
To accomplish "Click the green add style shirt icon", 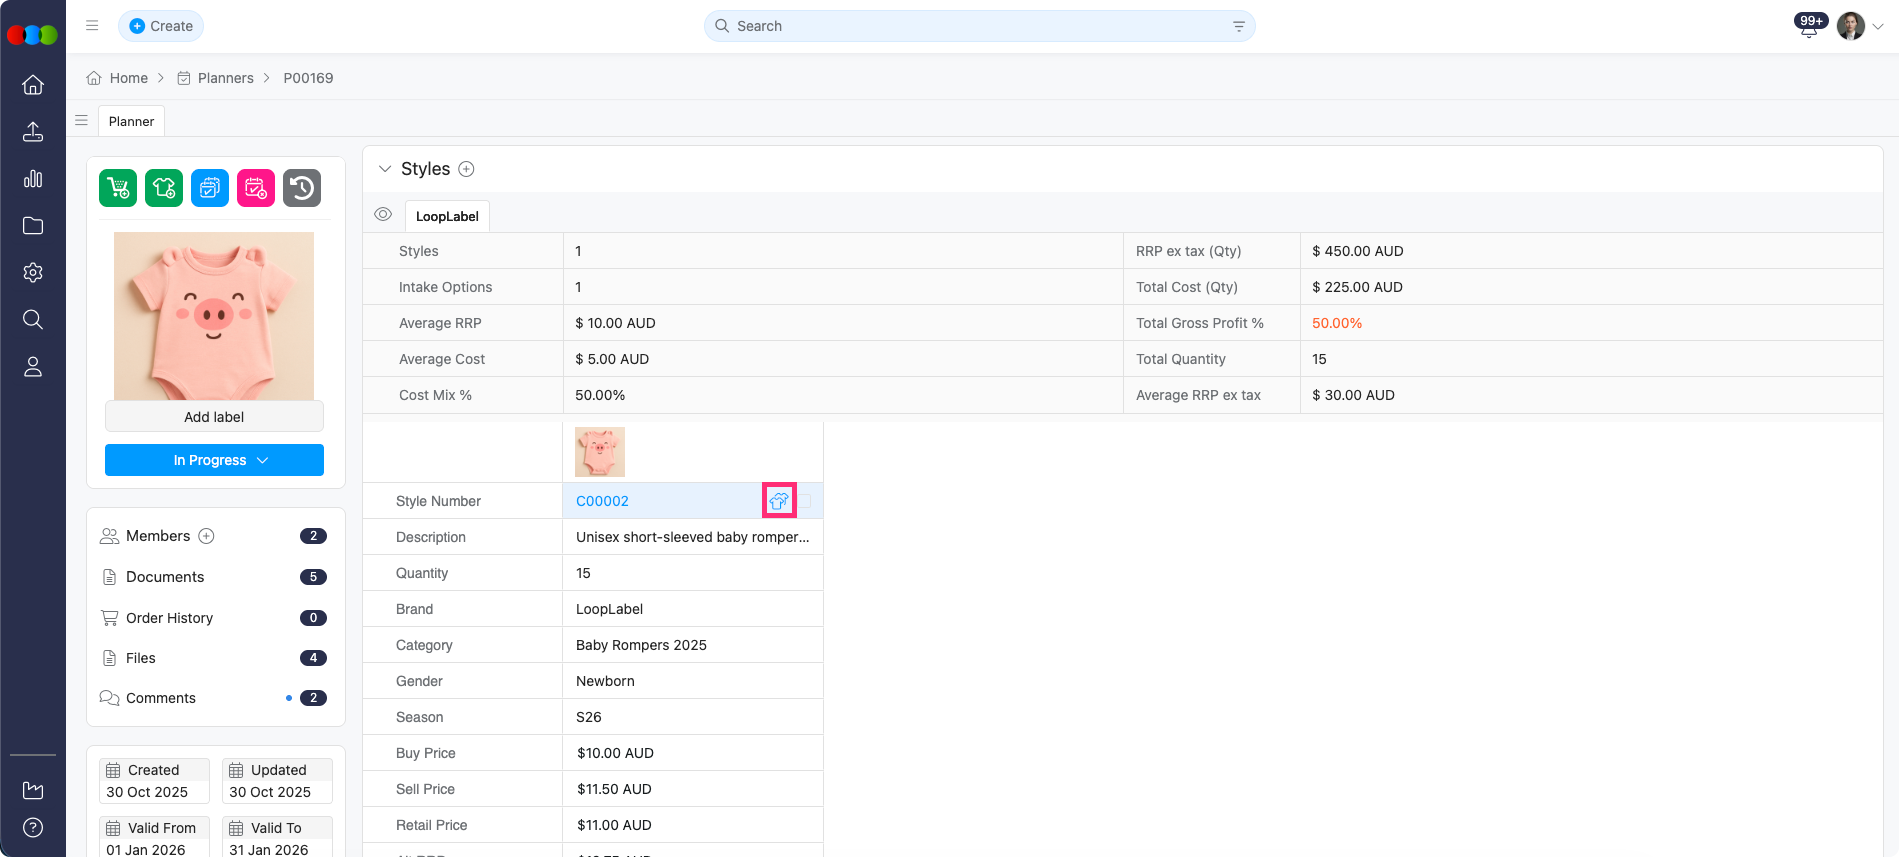I will tap(164, 188).
